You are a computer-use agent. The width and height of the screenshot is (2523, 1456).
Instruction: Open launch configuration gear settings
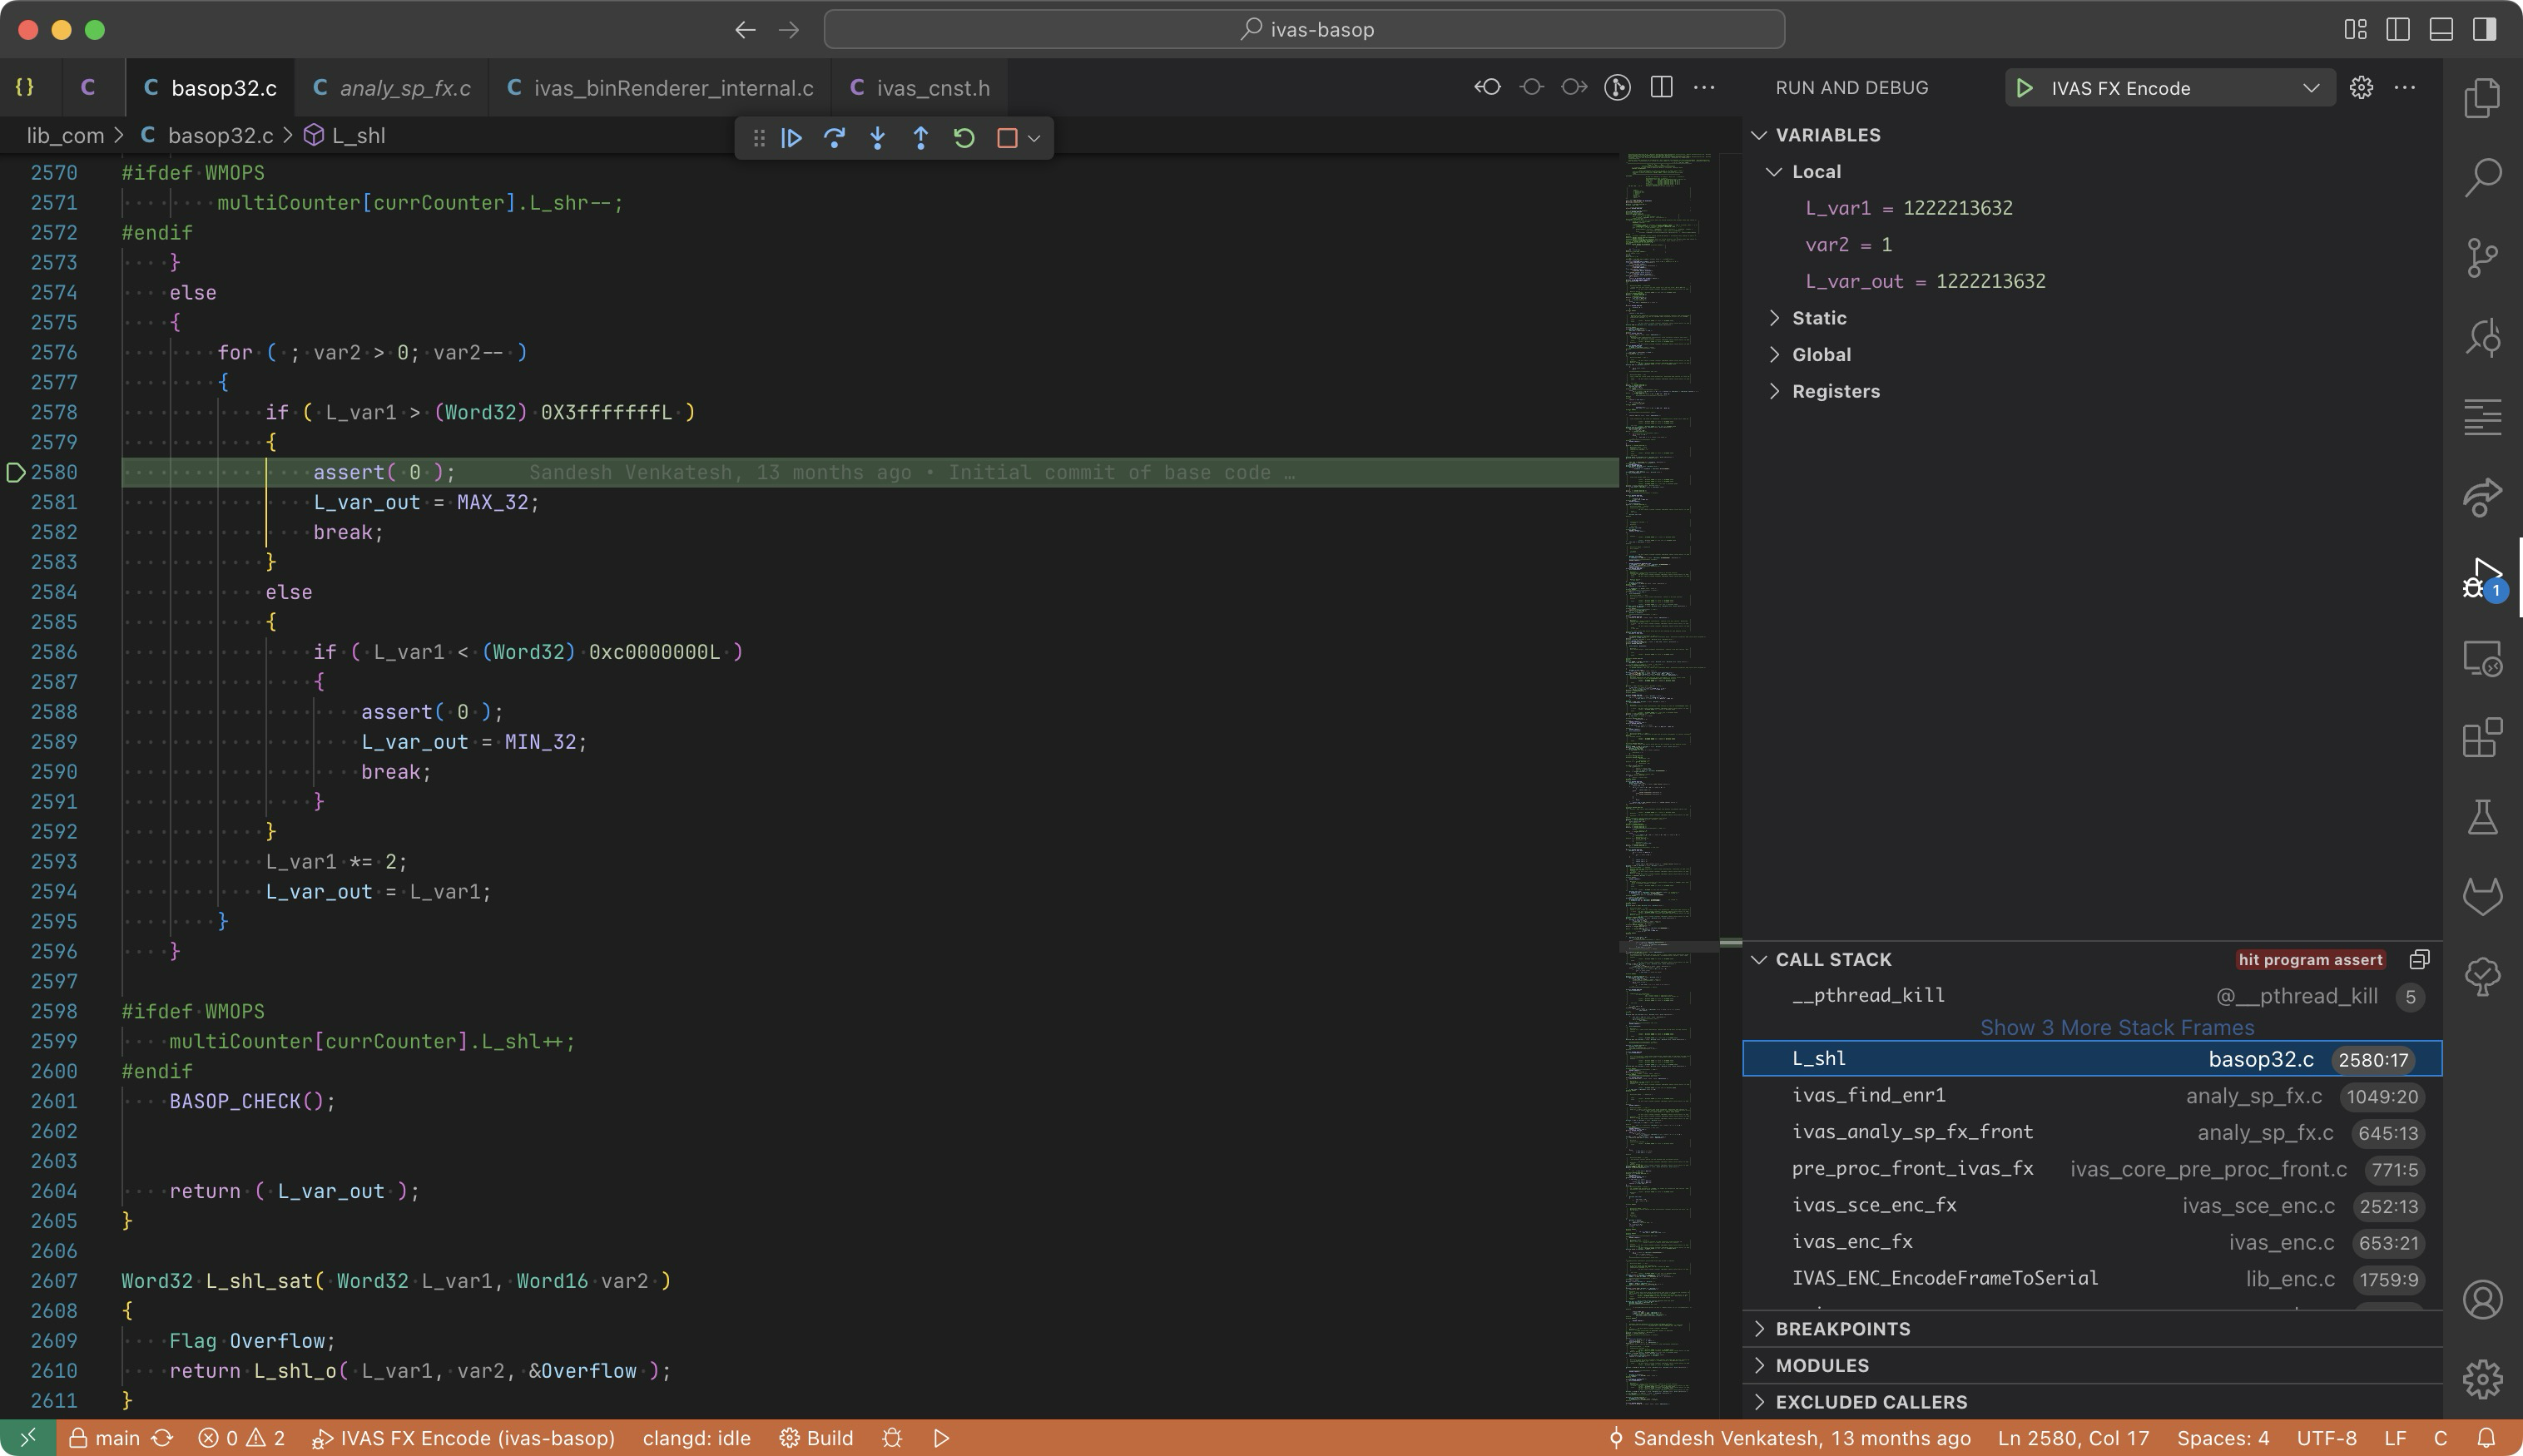[2361, 88]
